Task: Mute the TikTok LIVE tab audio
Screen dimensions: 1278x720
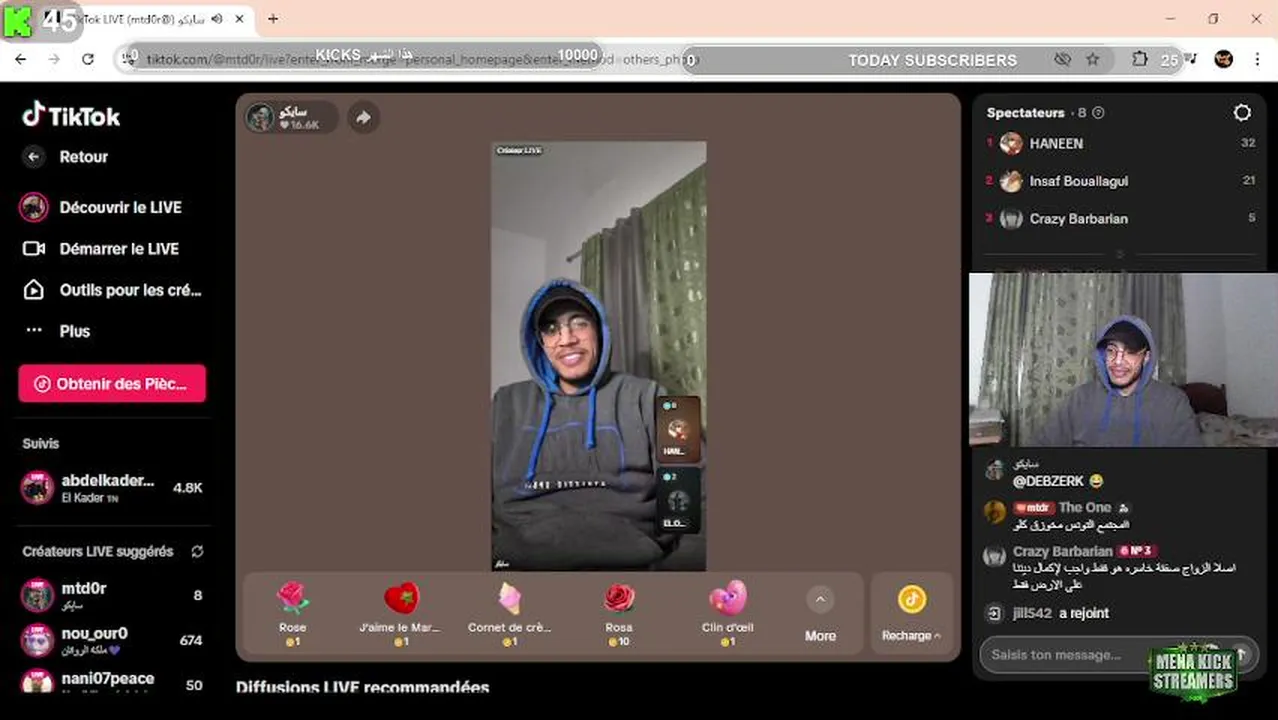Action: (x=217, y=18)
